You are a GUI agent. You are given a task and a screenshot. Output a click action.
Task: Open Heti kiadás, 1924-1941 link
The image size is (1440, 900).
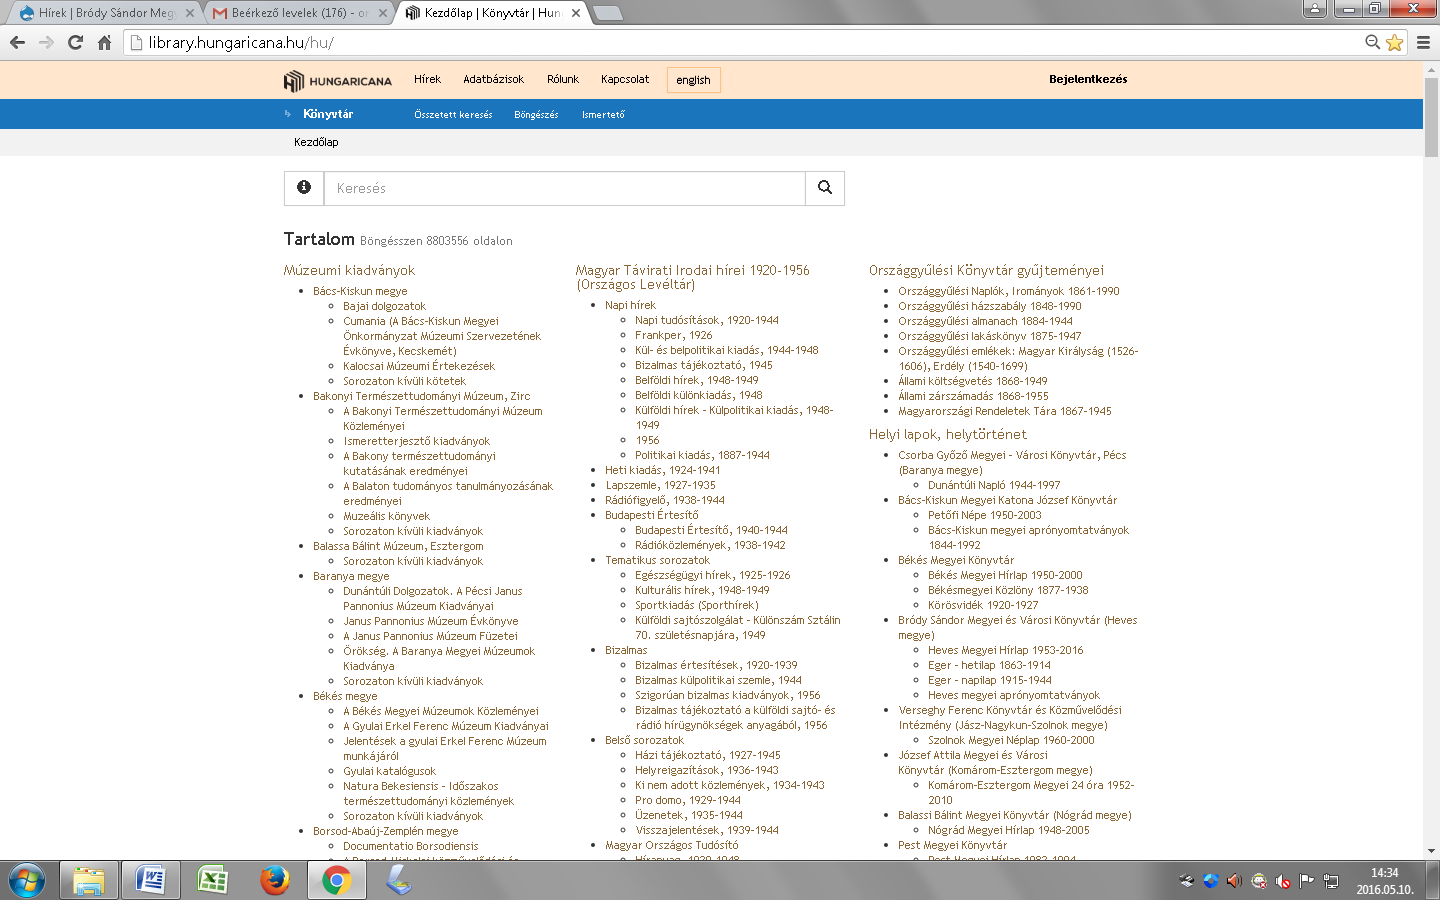pyautogui.click(x=662, y=470)
